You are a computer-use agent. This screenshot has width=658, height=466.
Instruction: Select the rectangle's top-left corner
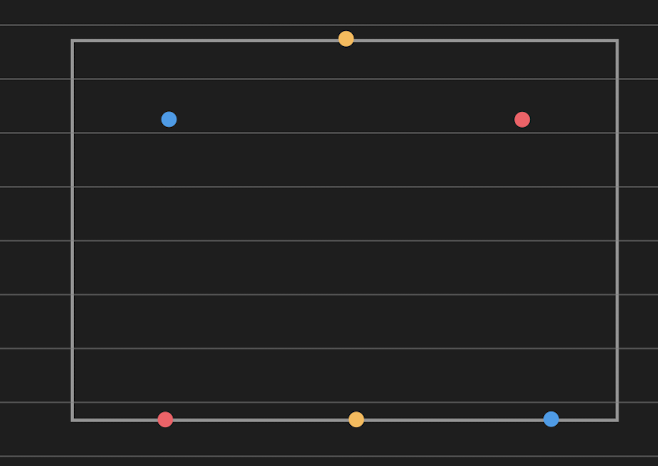click(73, 41)
